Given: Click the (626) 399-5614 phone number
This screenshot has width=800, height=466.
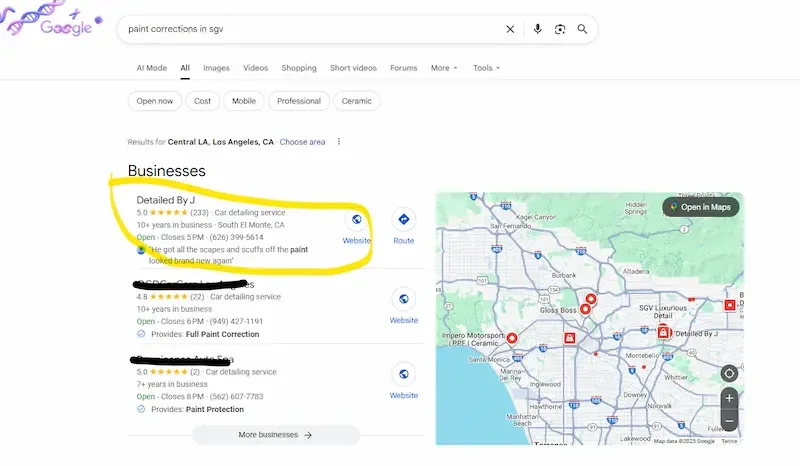Looking at the screenshot, I should point(236,237).
